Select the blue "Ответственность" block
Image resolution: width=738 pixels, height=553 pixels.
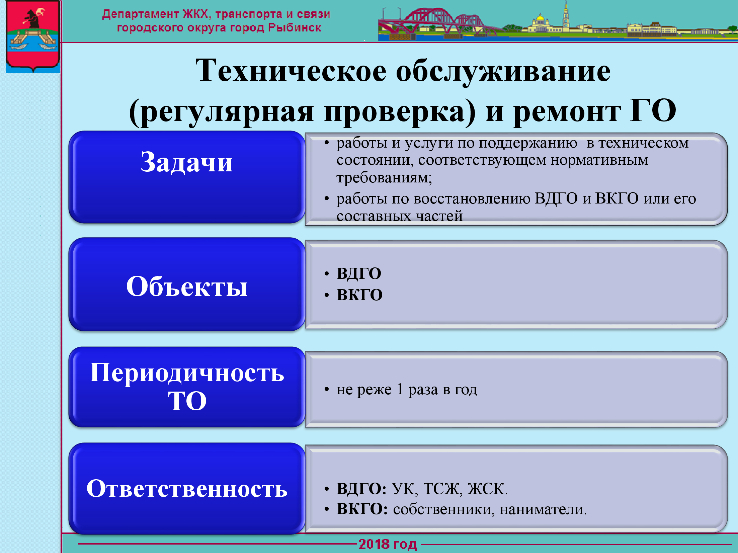pos(187,488)
